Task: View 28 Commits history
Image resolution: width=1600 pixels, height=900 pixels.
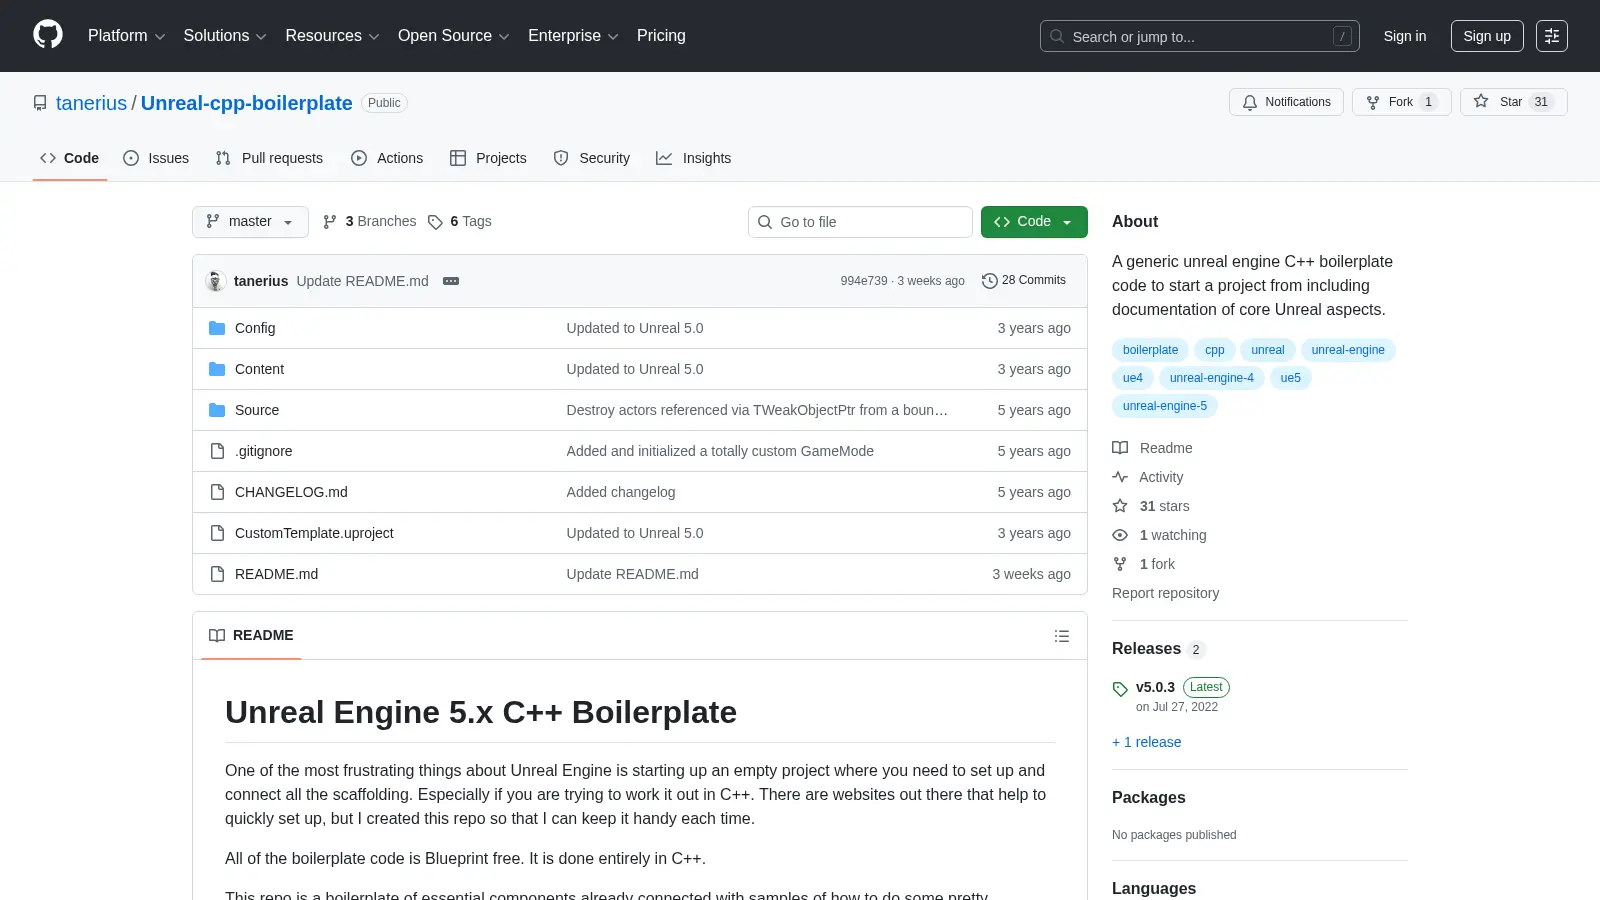Action: click(1024, 281)
